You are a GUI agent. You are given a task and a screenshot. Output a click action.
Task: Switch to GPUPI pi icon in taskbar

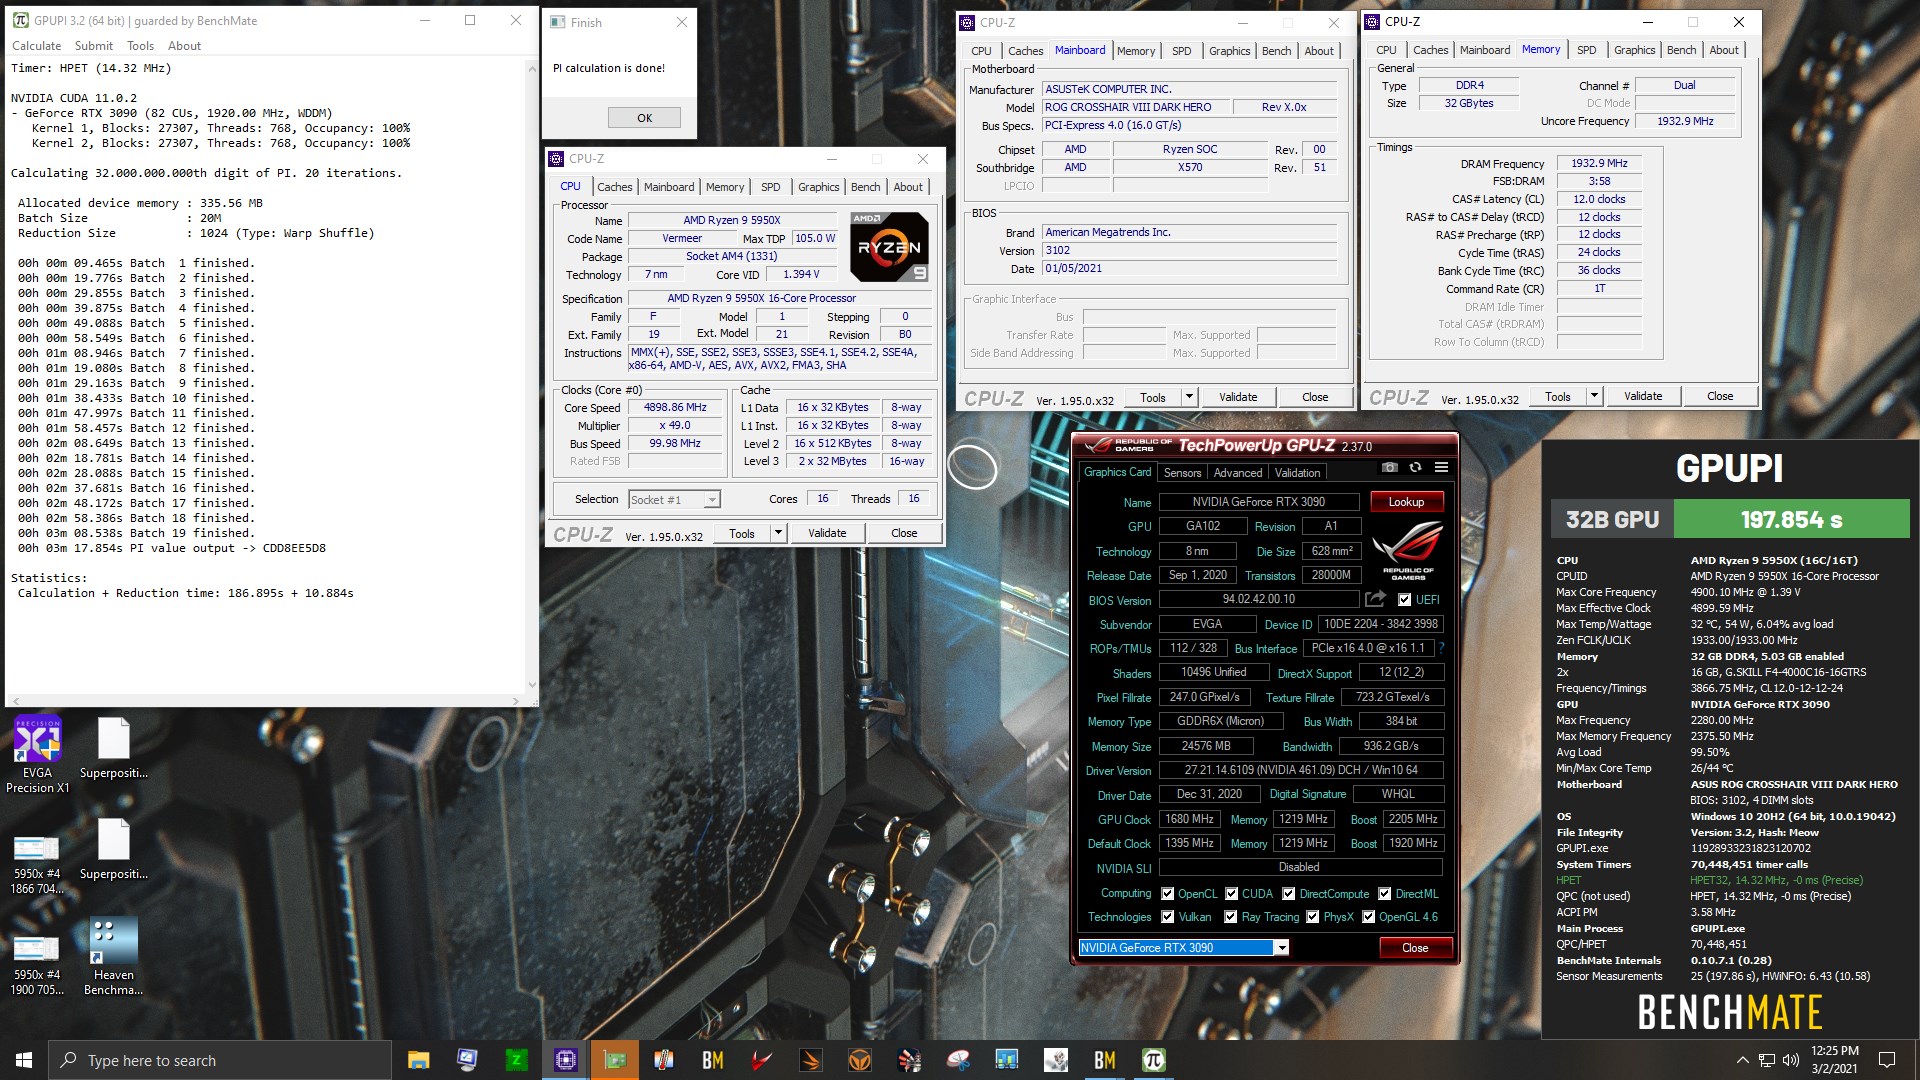point(1153,1060)
